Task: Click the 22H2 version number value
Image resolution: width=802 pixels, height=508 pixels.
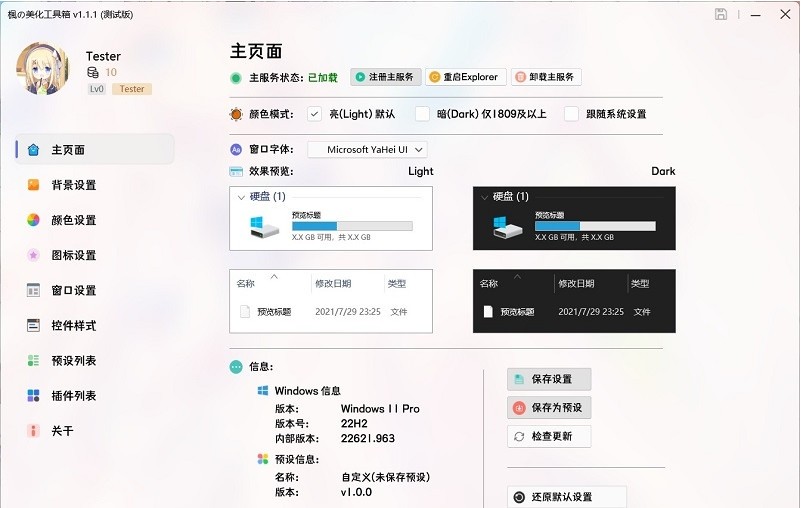Action: pos(354,424)
